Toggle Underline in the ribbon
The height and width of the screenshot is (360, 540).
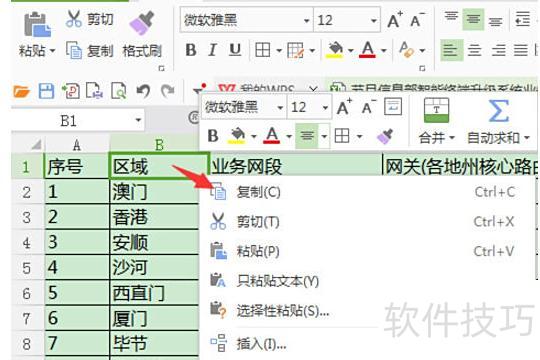pos(235,50)
